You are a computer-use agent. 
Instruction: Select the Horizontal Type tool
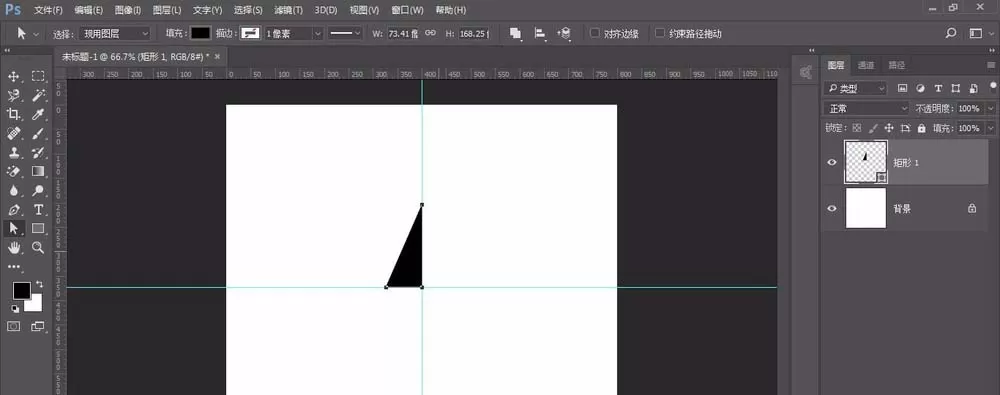(38, 209)
